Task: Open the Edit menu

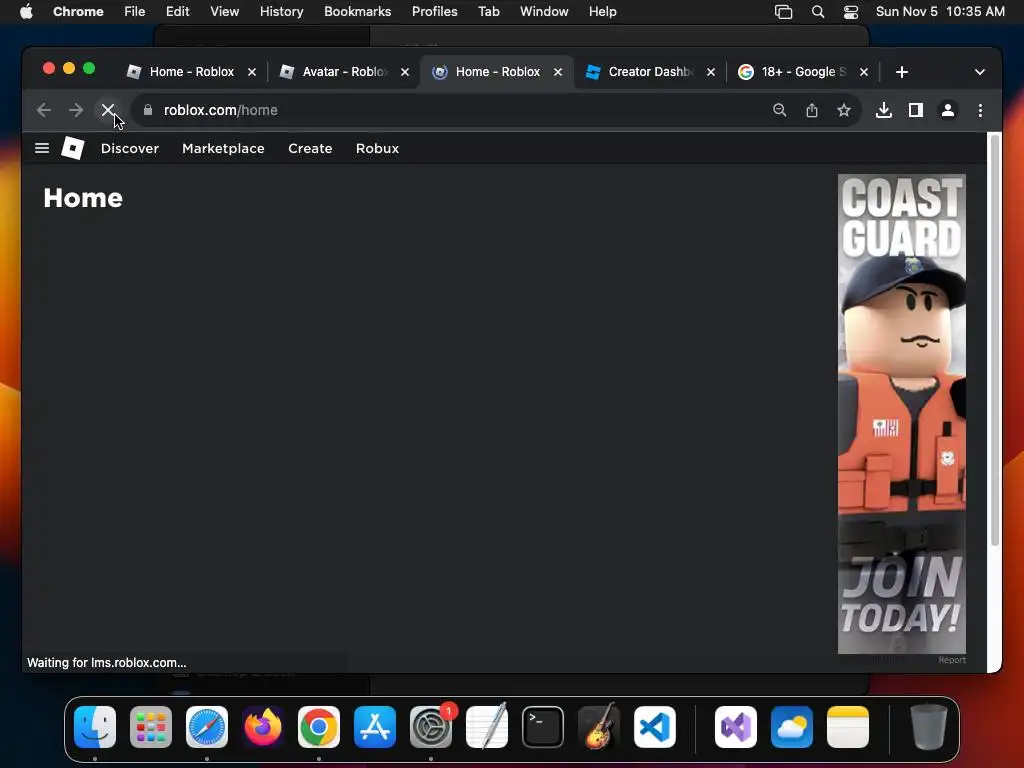Action: pos(178,12)
